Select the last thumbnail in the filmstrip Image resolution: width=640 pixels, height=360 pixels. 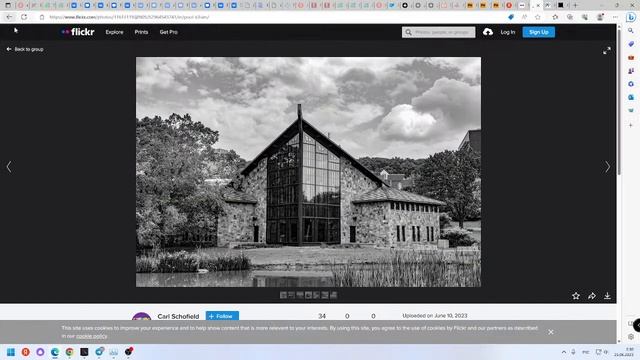coord(333,295)
